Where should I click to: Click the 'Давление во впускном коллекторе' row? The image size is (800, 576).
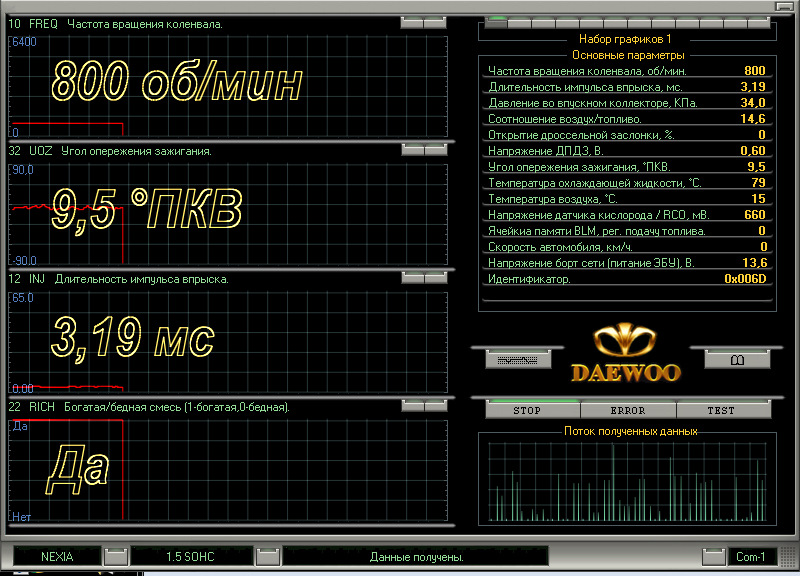627,103
